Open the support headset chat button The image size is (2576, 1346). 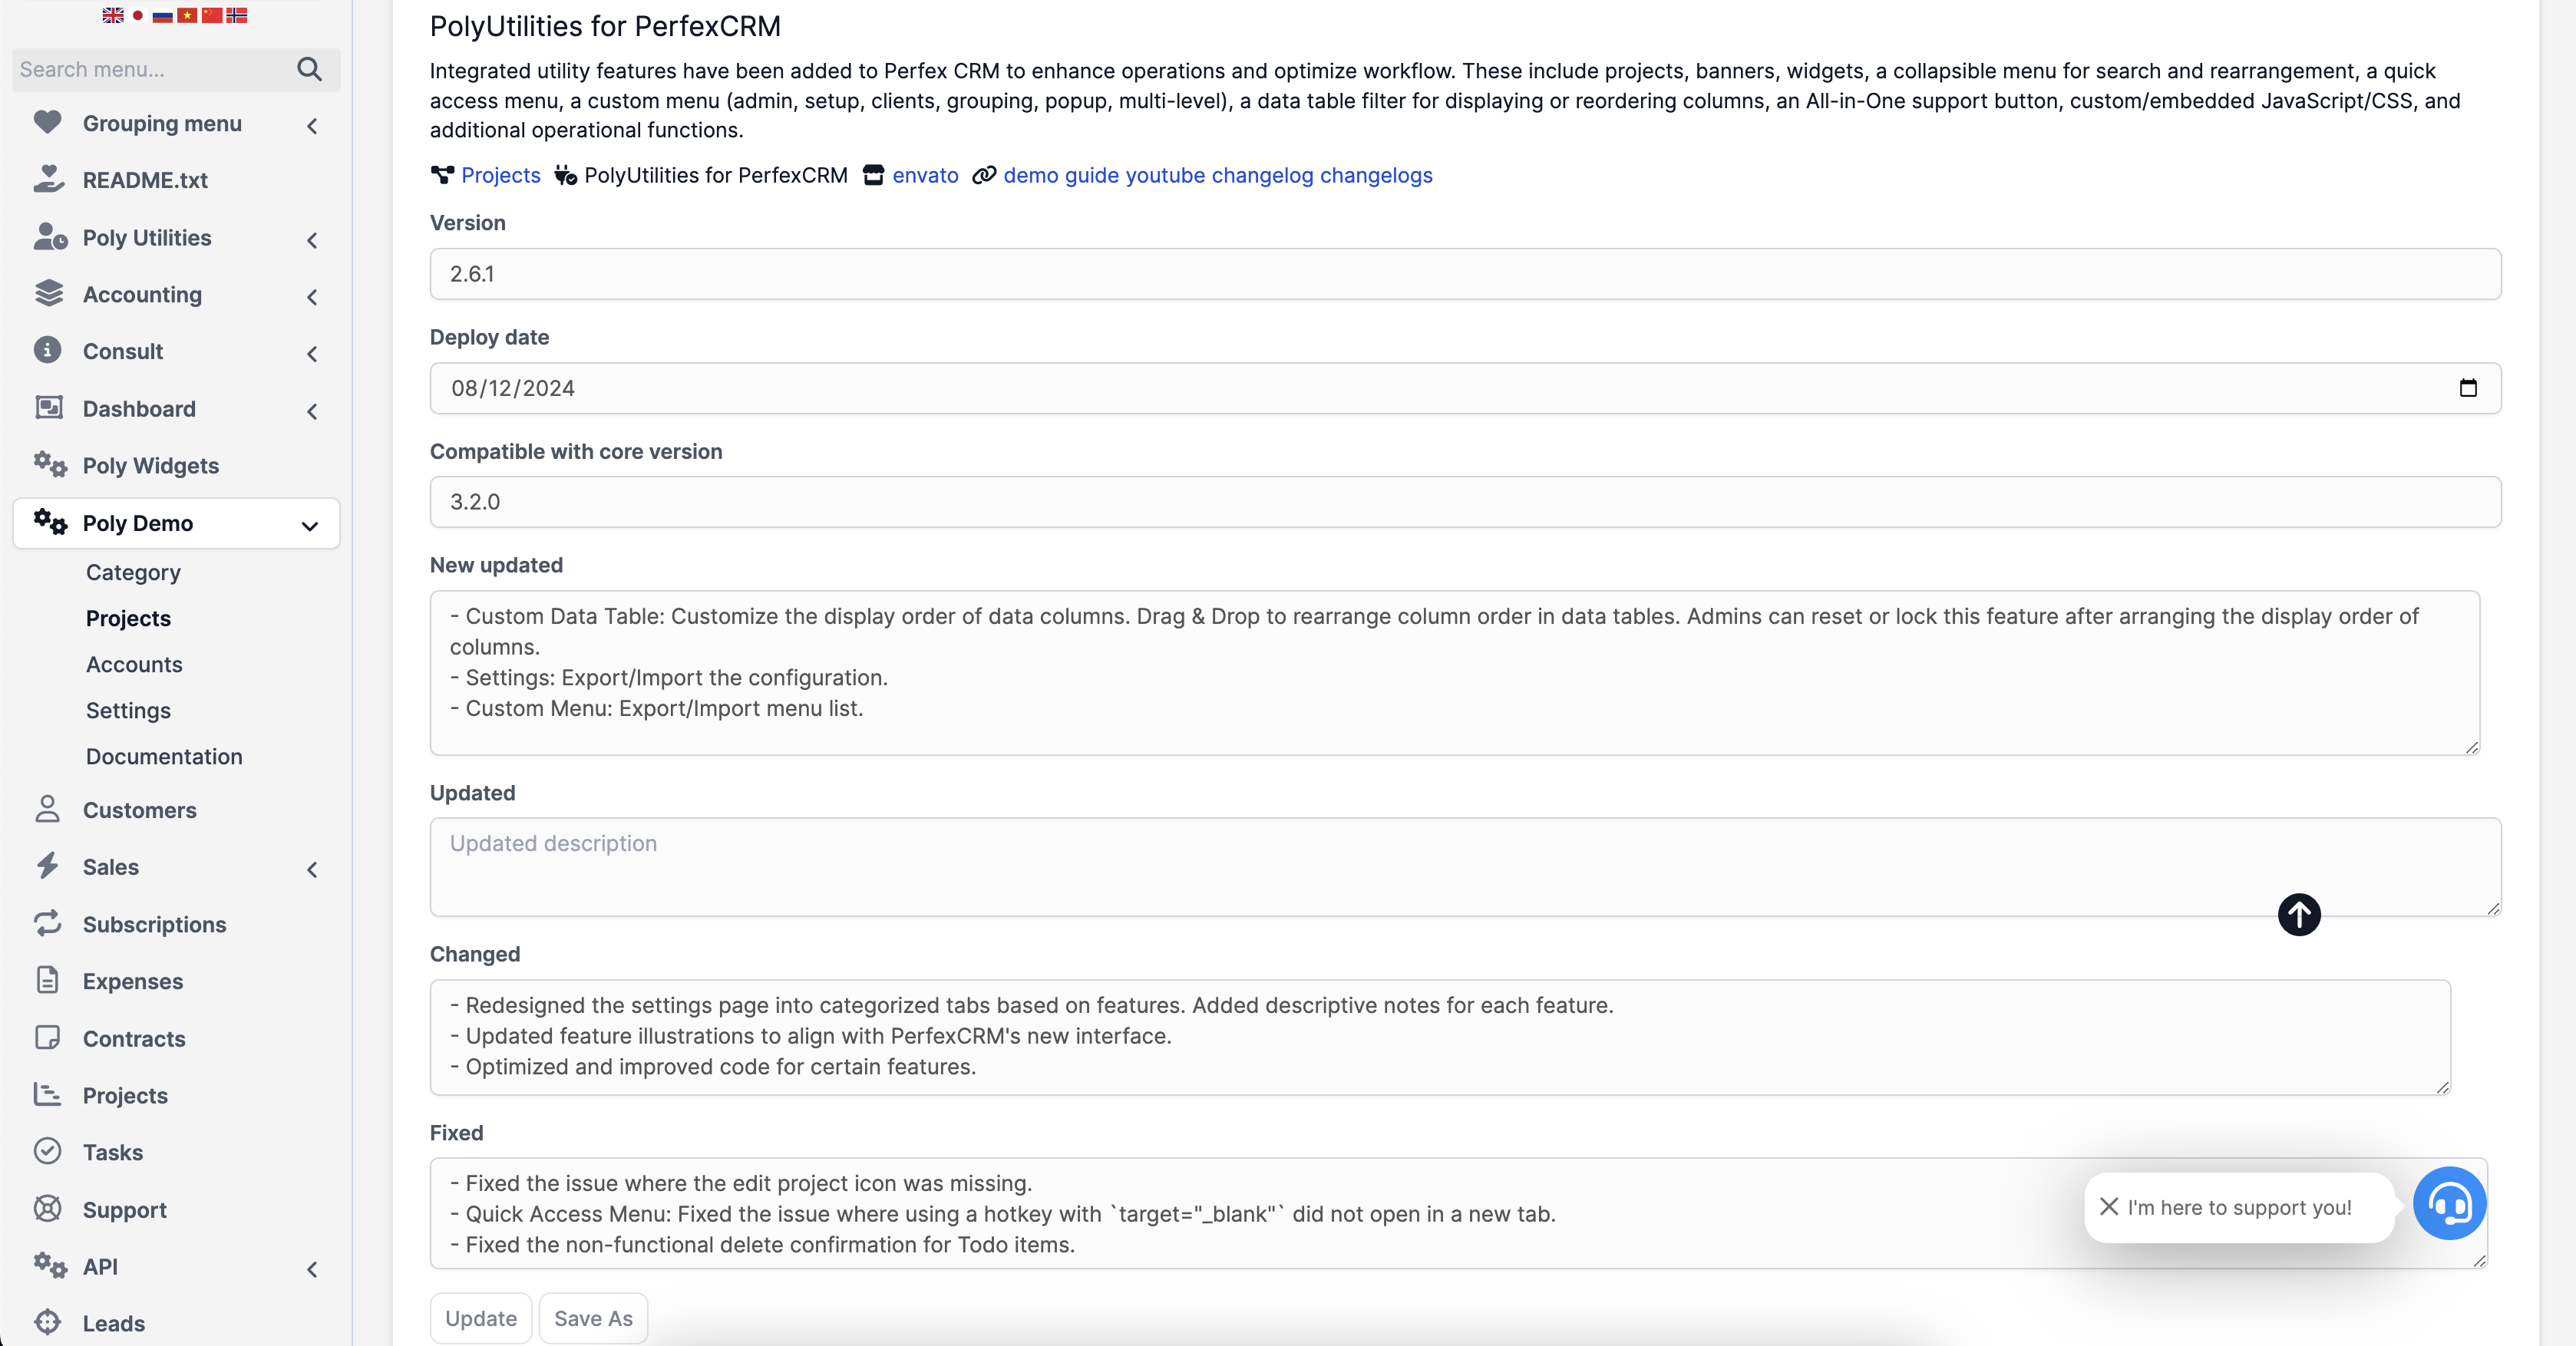click(2449, 1203)
